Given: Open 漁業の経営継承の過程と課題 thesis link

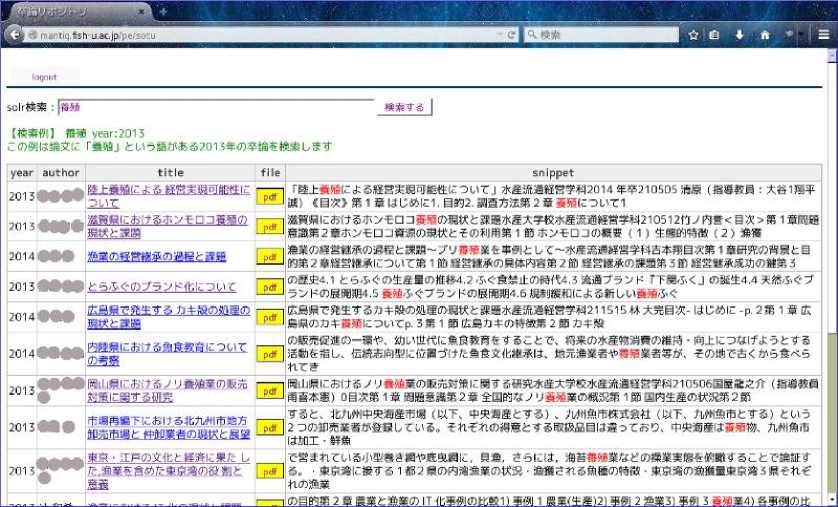Looking at the screenshot, I should [x=156, y=257].
